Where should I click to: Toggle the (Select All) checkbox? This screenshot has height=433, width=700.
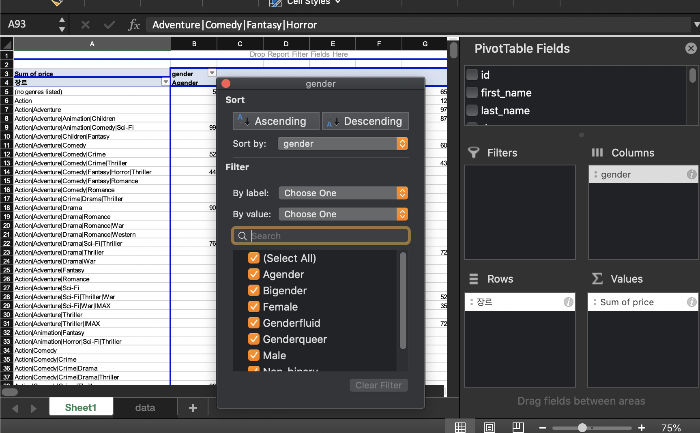(254, 258)
